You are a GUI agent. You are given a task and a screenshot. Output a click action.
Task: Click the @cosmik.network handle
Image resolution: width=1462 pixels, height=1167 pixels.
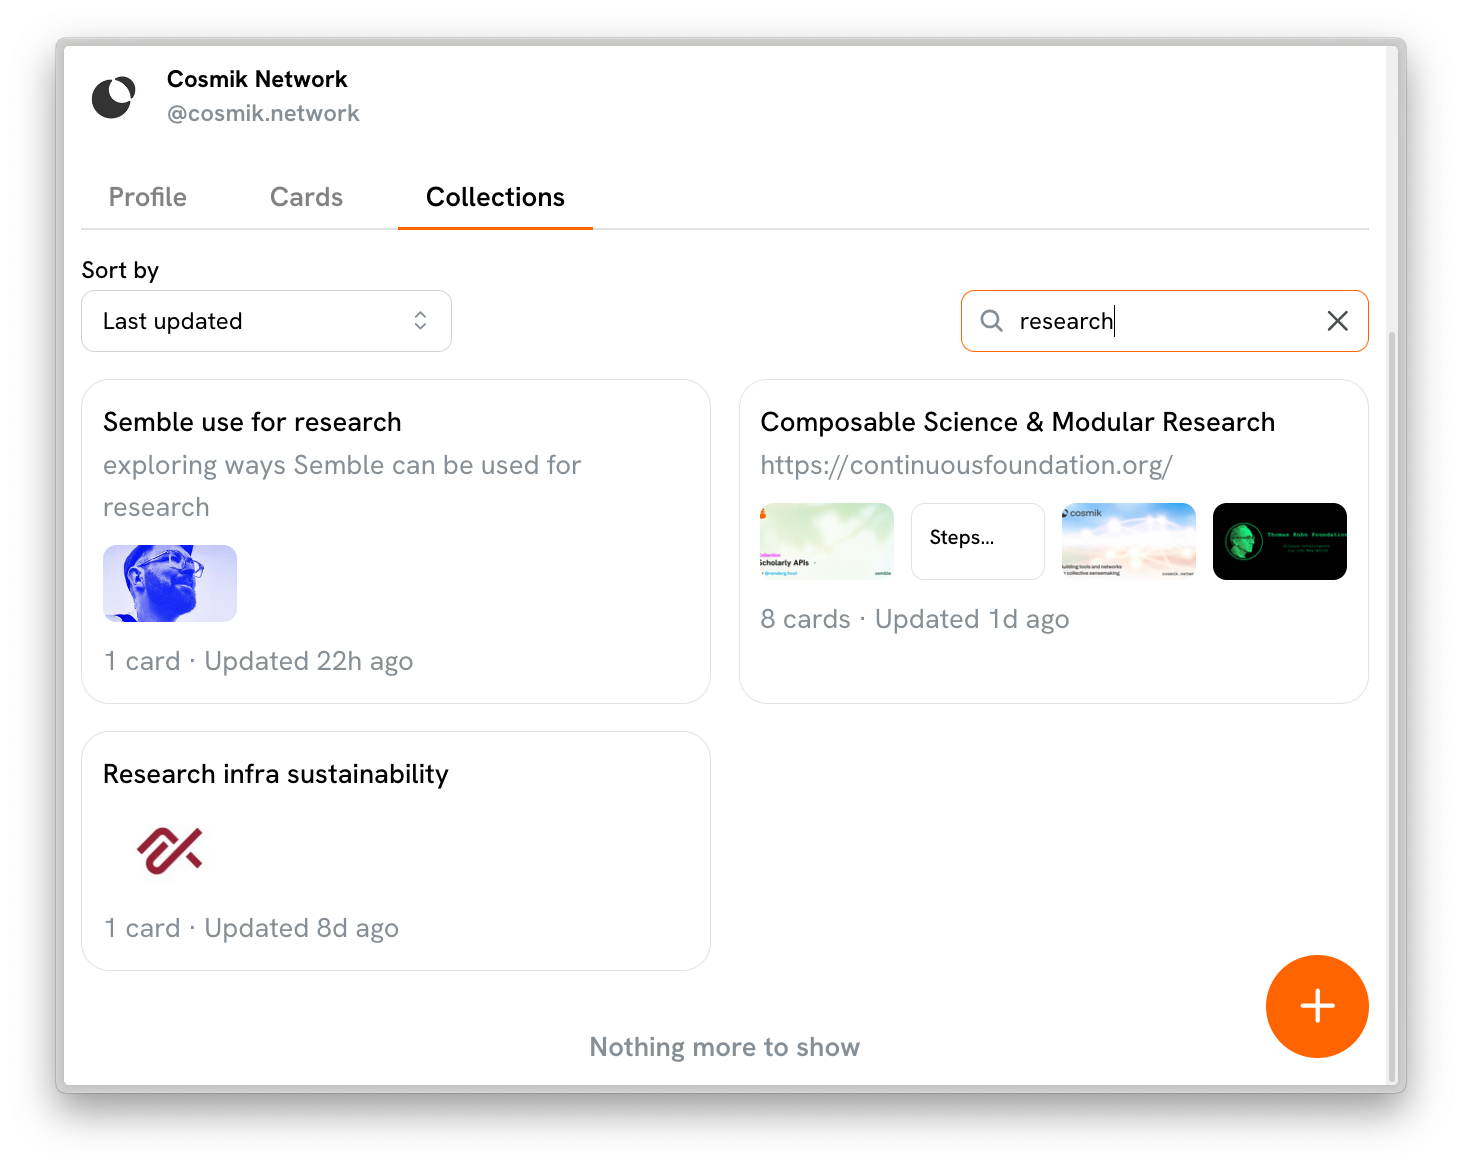(263, 113)
